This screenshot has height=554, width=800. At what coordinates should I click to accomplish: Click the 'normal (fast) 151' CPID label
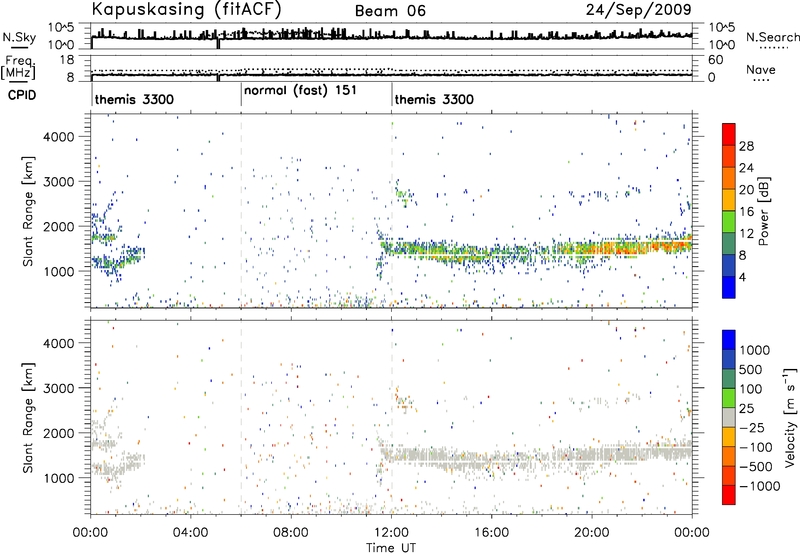tap(300, 91)
